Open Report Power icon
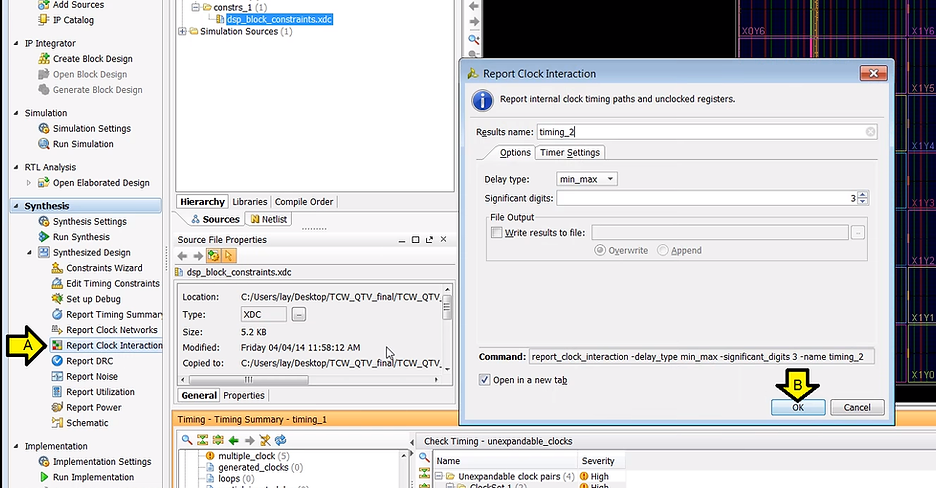 click(57, 407)
